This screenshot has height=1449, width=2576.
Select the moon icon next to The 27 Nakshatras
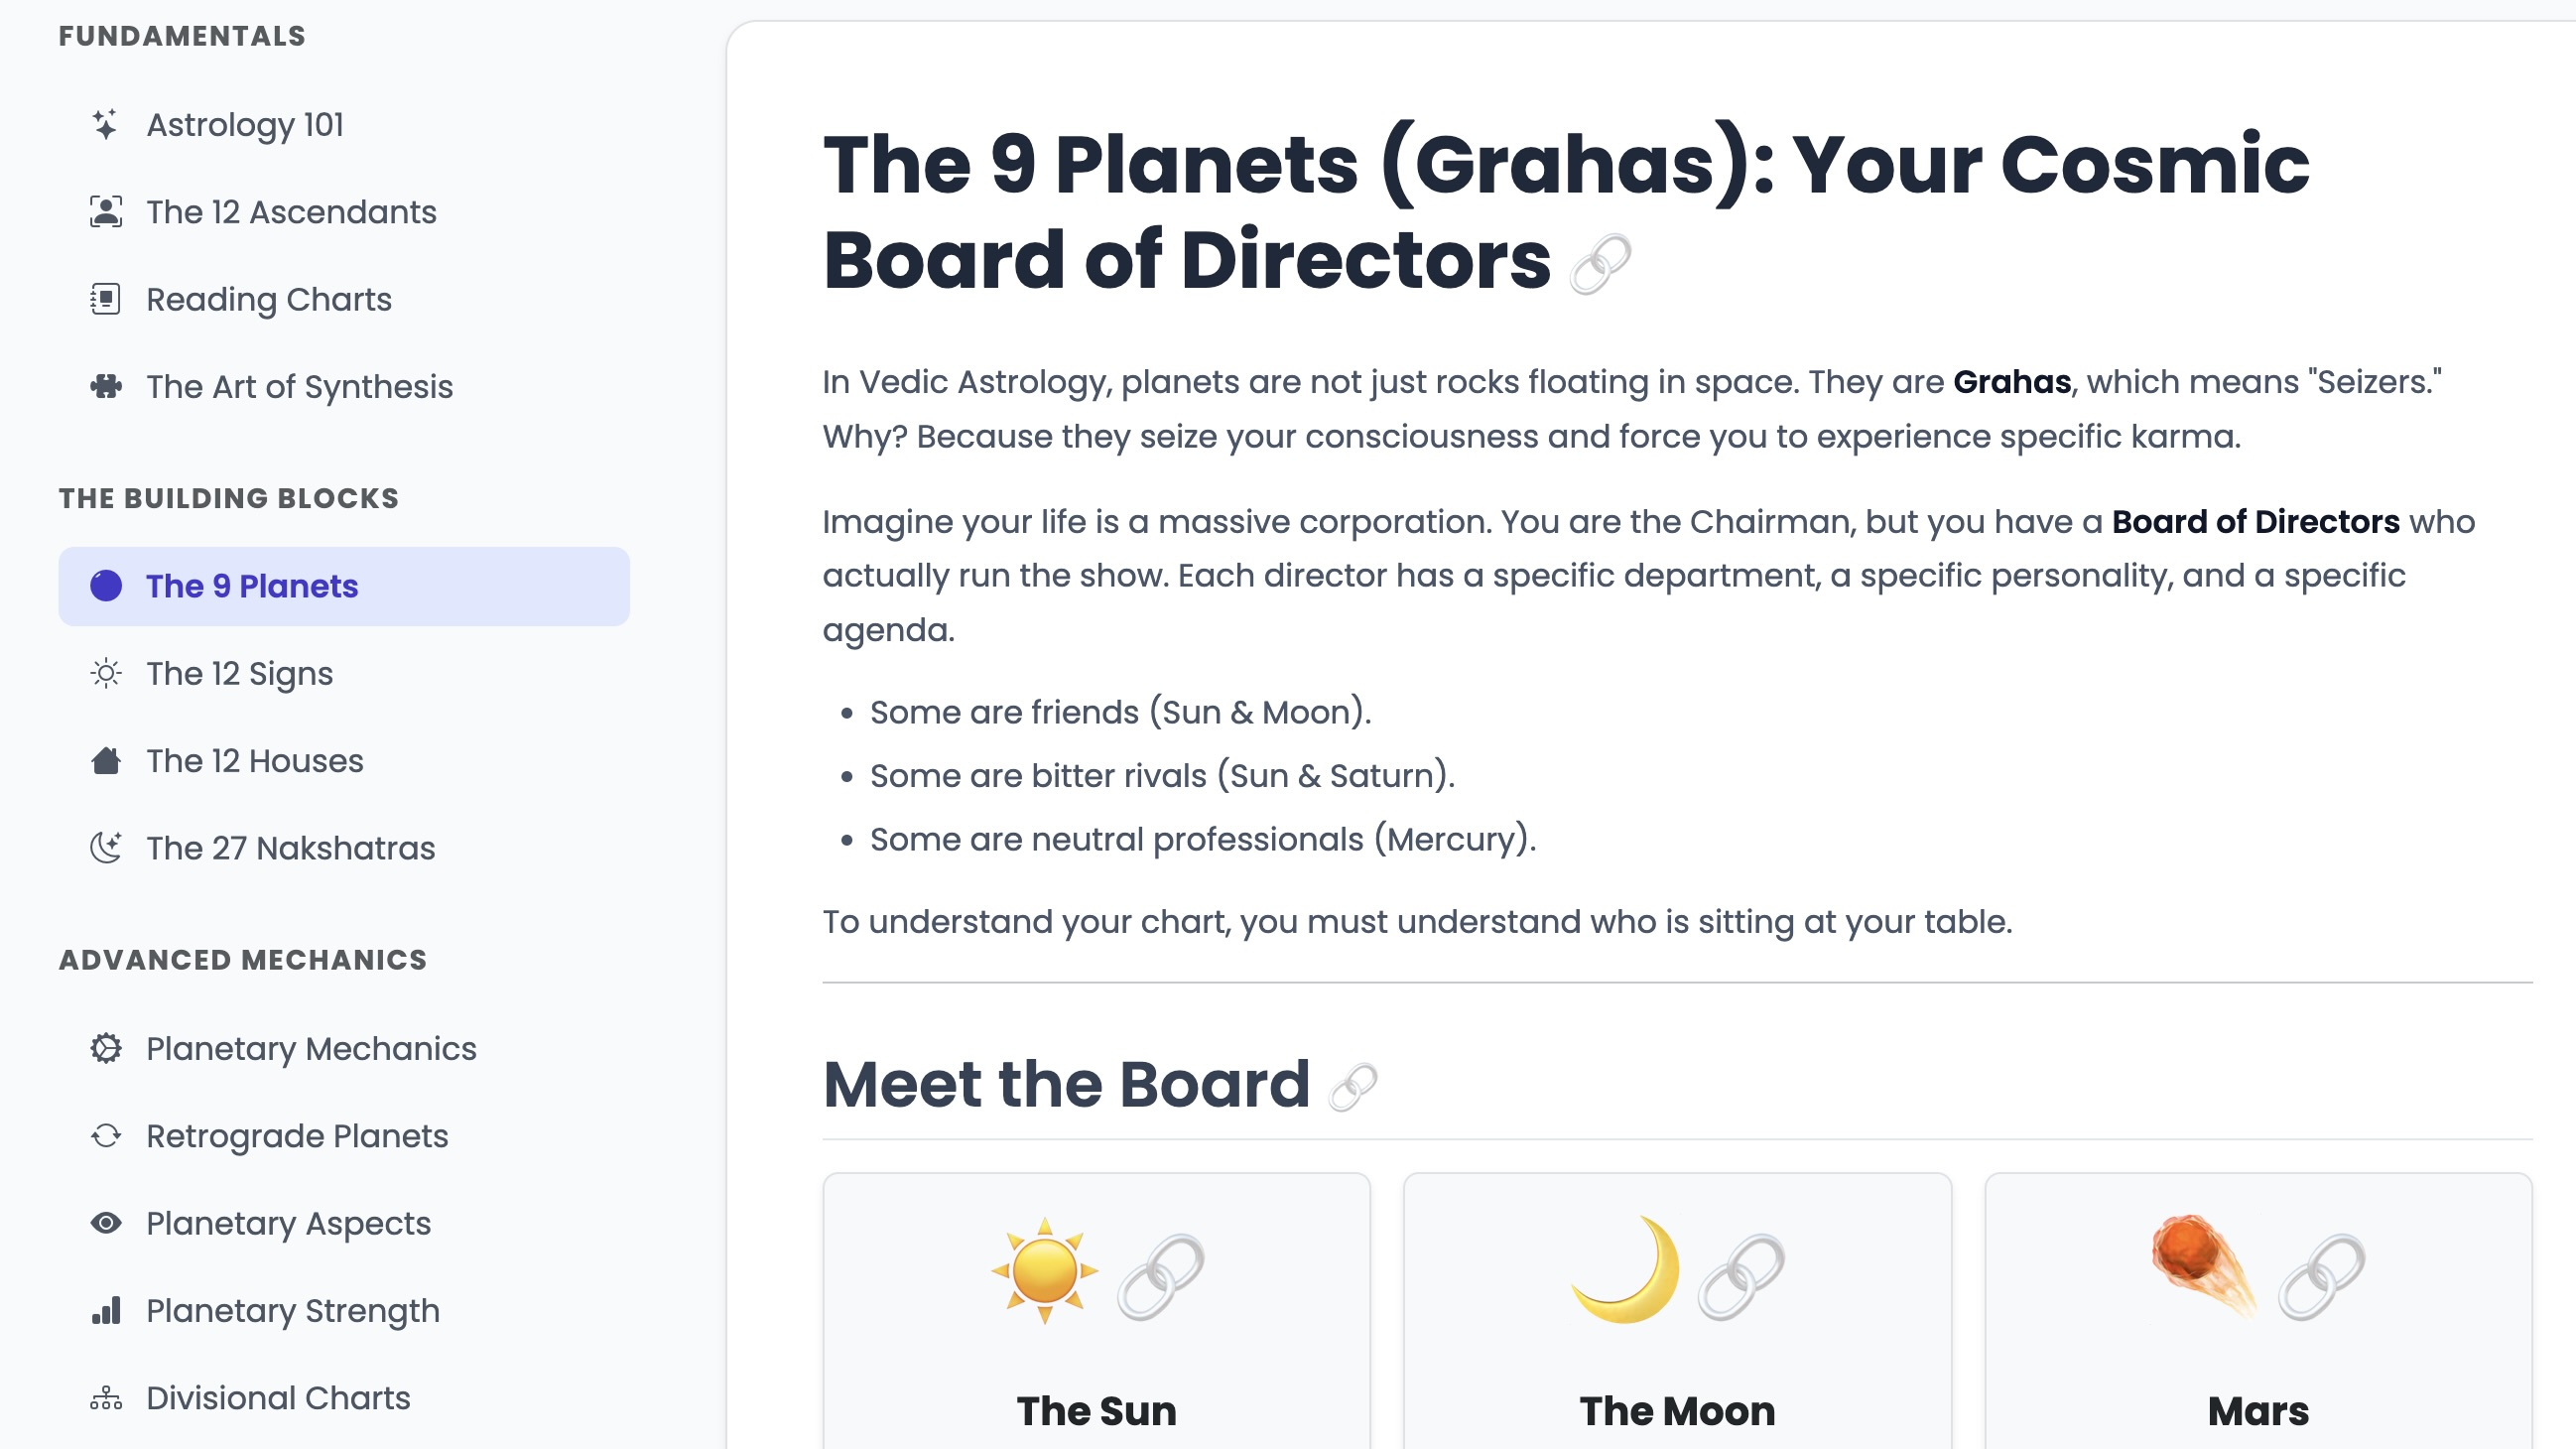point(105,847)
